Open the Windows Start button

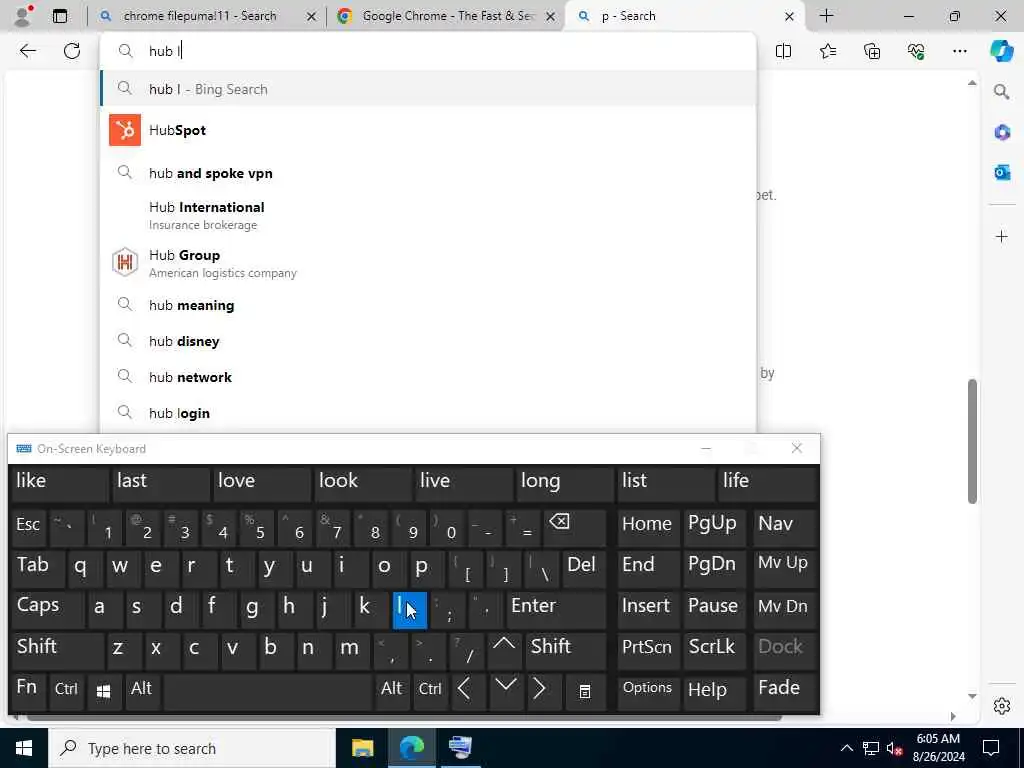tap(24, 748)
